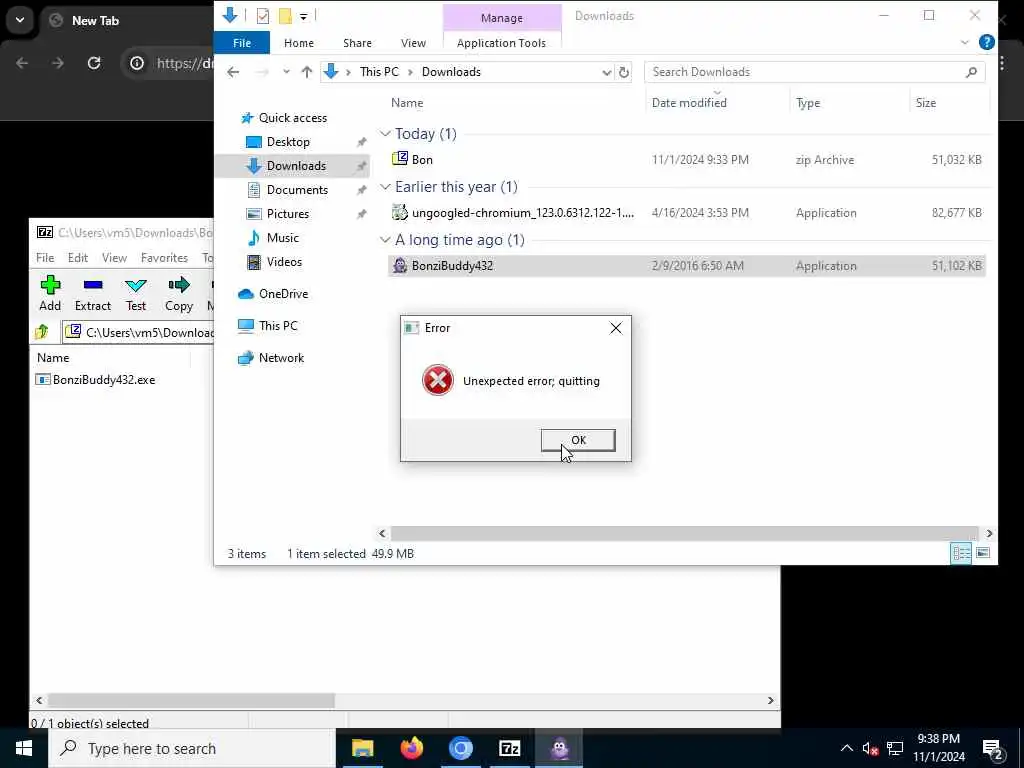1024x768 pixels.
Task: Expand address bar history dropdown
Action: click(x=606, y=72)
